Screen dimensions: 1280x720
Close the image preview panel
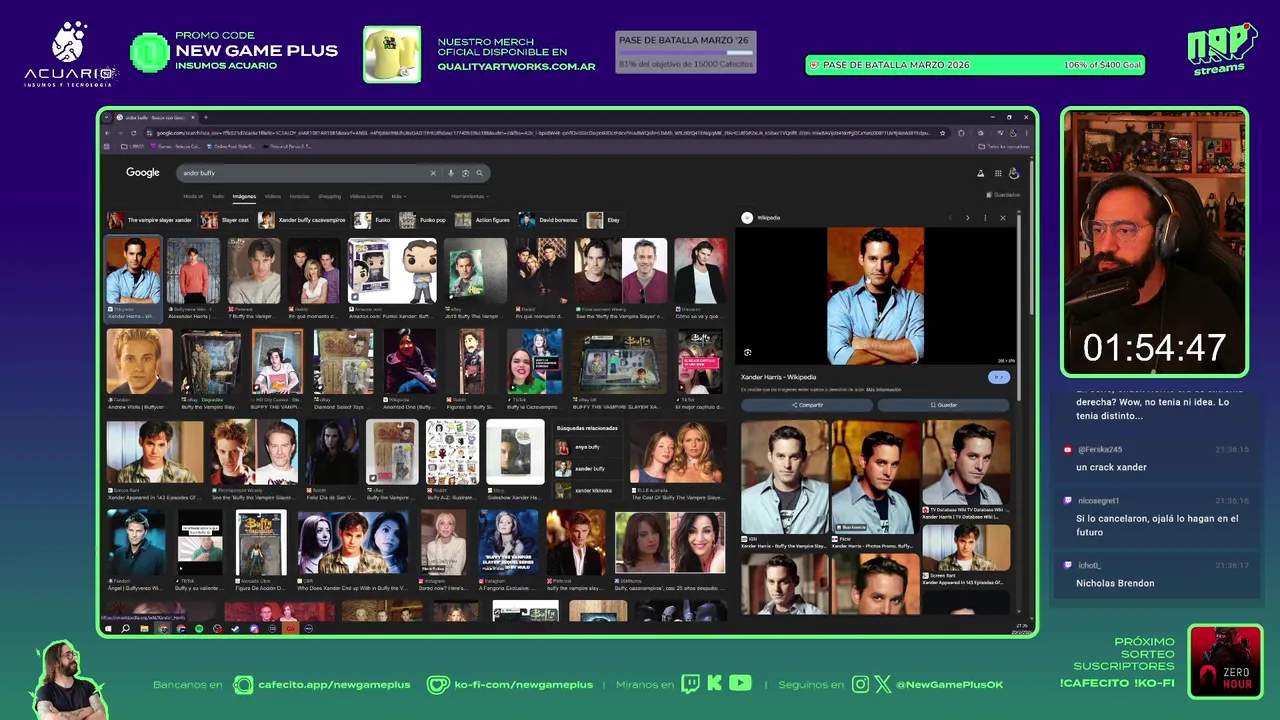(x=1003, y=218)
